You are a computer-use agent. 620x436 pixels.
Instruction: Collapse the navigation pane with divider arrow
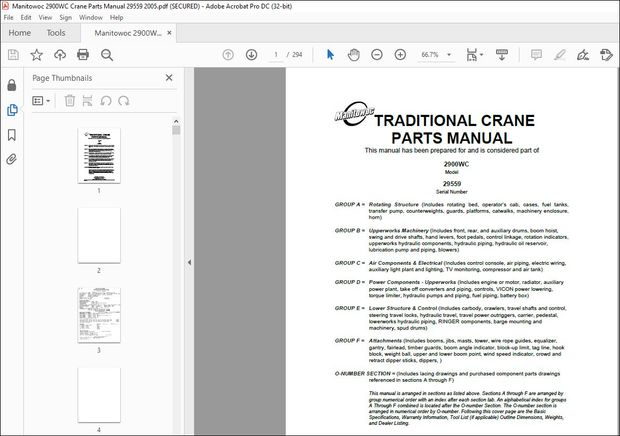[x=190, y=263]
